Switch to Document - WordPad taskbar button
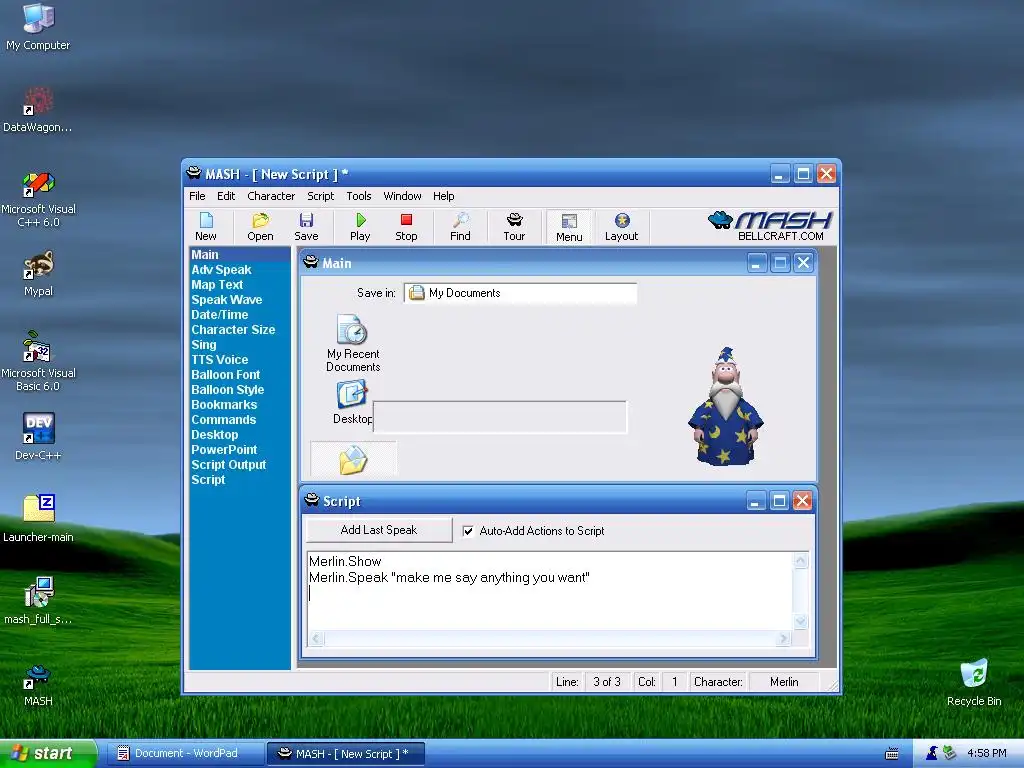This screenshot has width=1024, height=768. (x=185, y=754)
